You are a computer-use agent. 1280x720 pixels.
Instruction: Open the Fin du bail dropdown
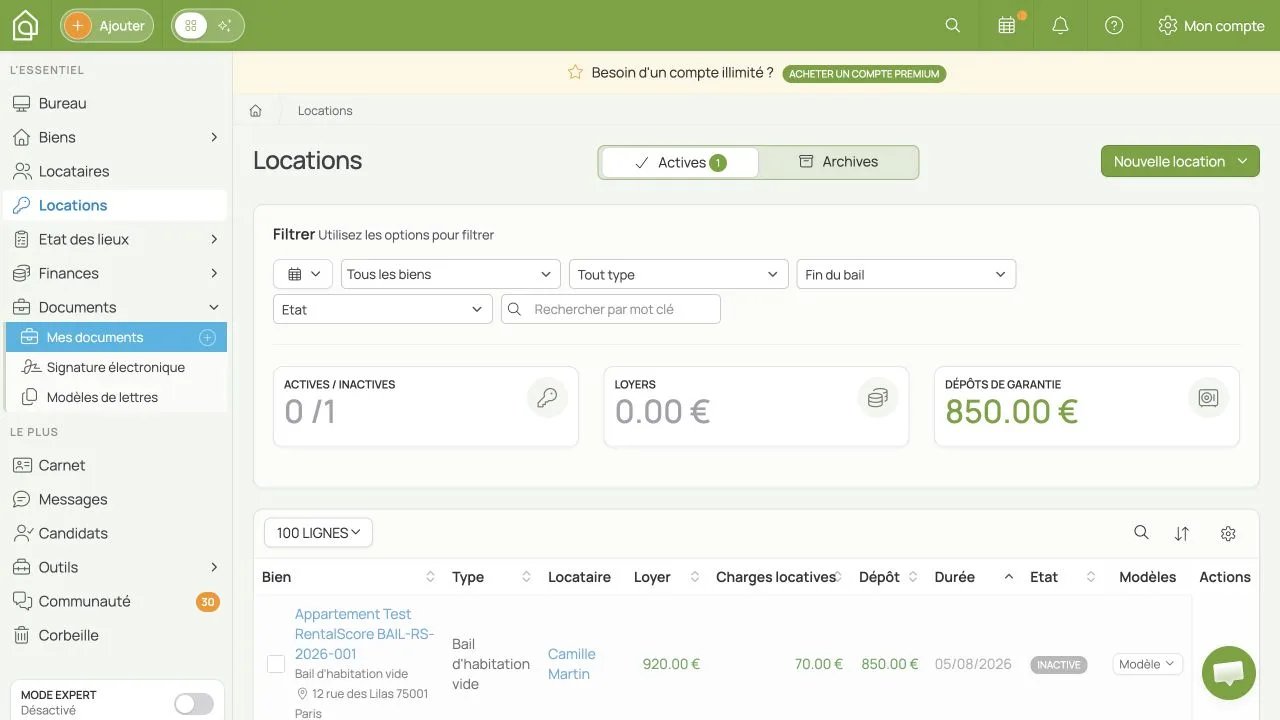pyautogui.click(x=906, y=275)
